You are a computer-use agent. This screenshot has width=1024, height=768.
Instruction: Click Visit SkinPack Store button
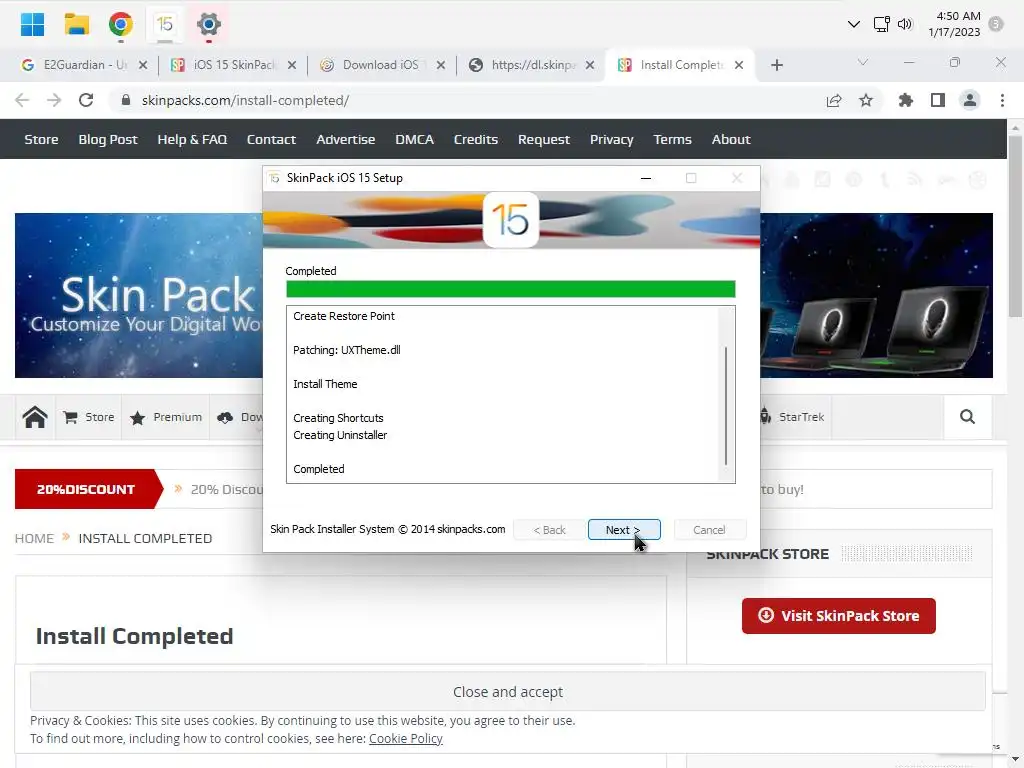[839, 616]
